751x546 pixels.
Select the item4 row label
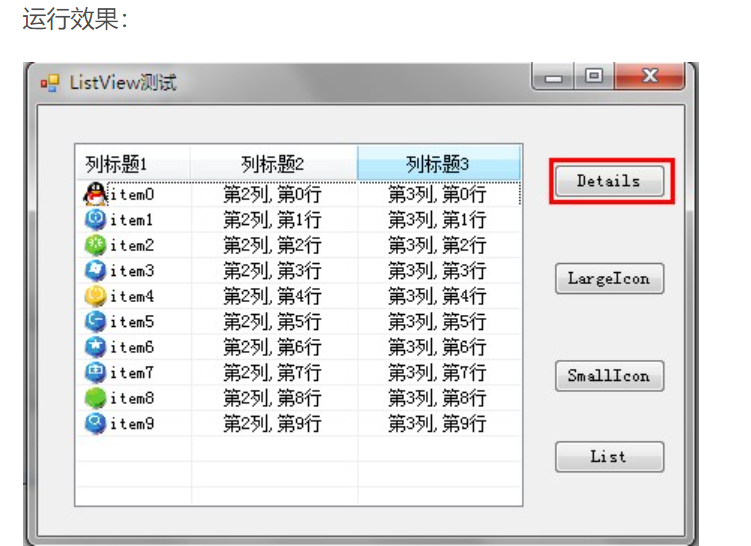[x=132, y=296]
